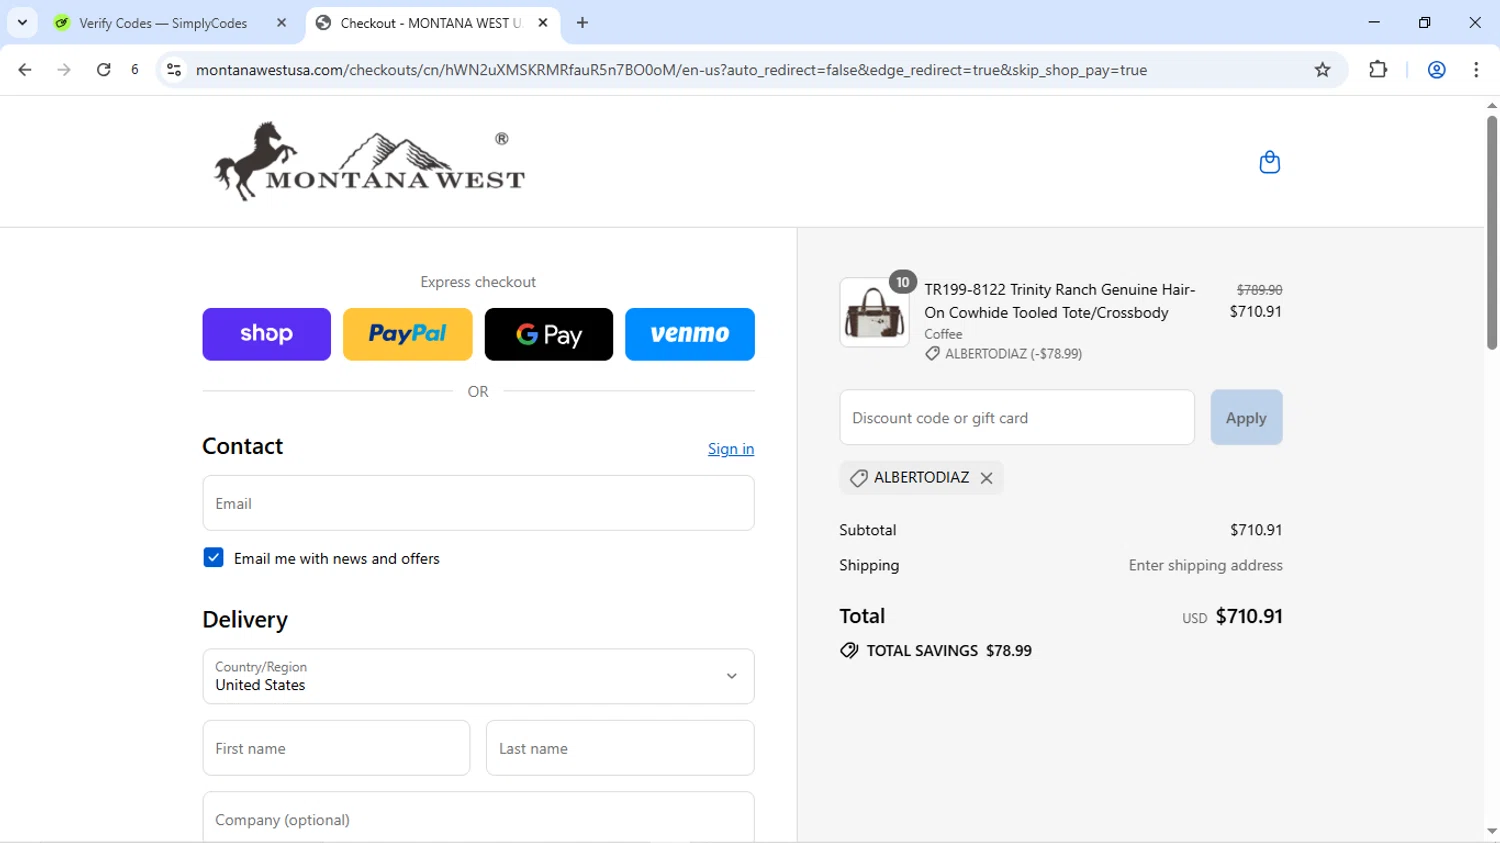Remove the ALBERTODIAZ discount code

tap(986, 478)
